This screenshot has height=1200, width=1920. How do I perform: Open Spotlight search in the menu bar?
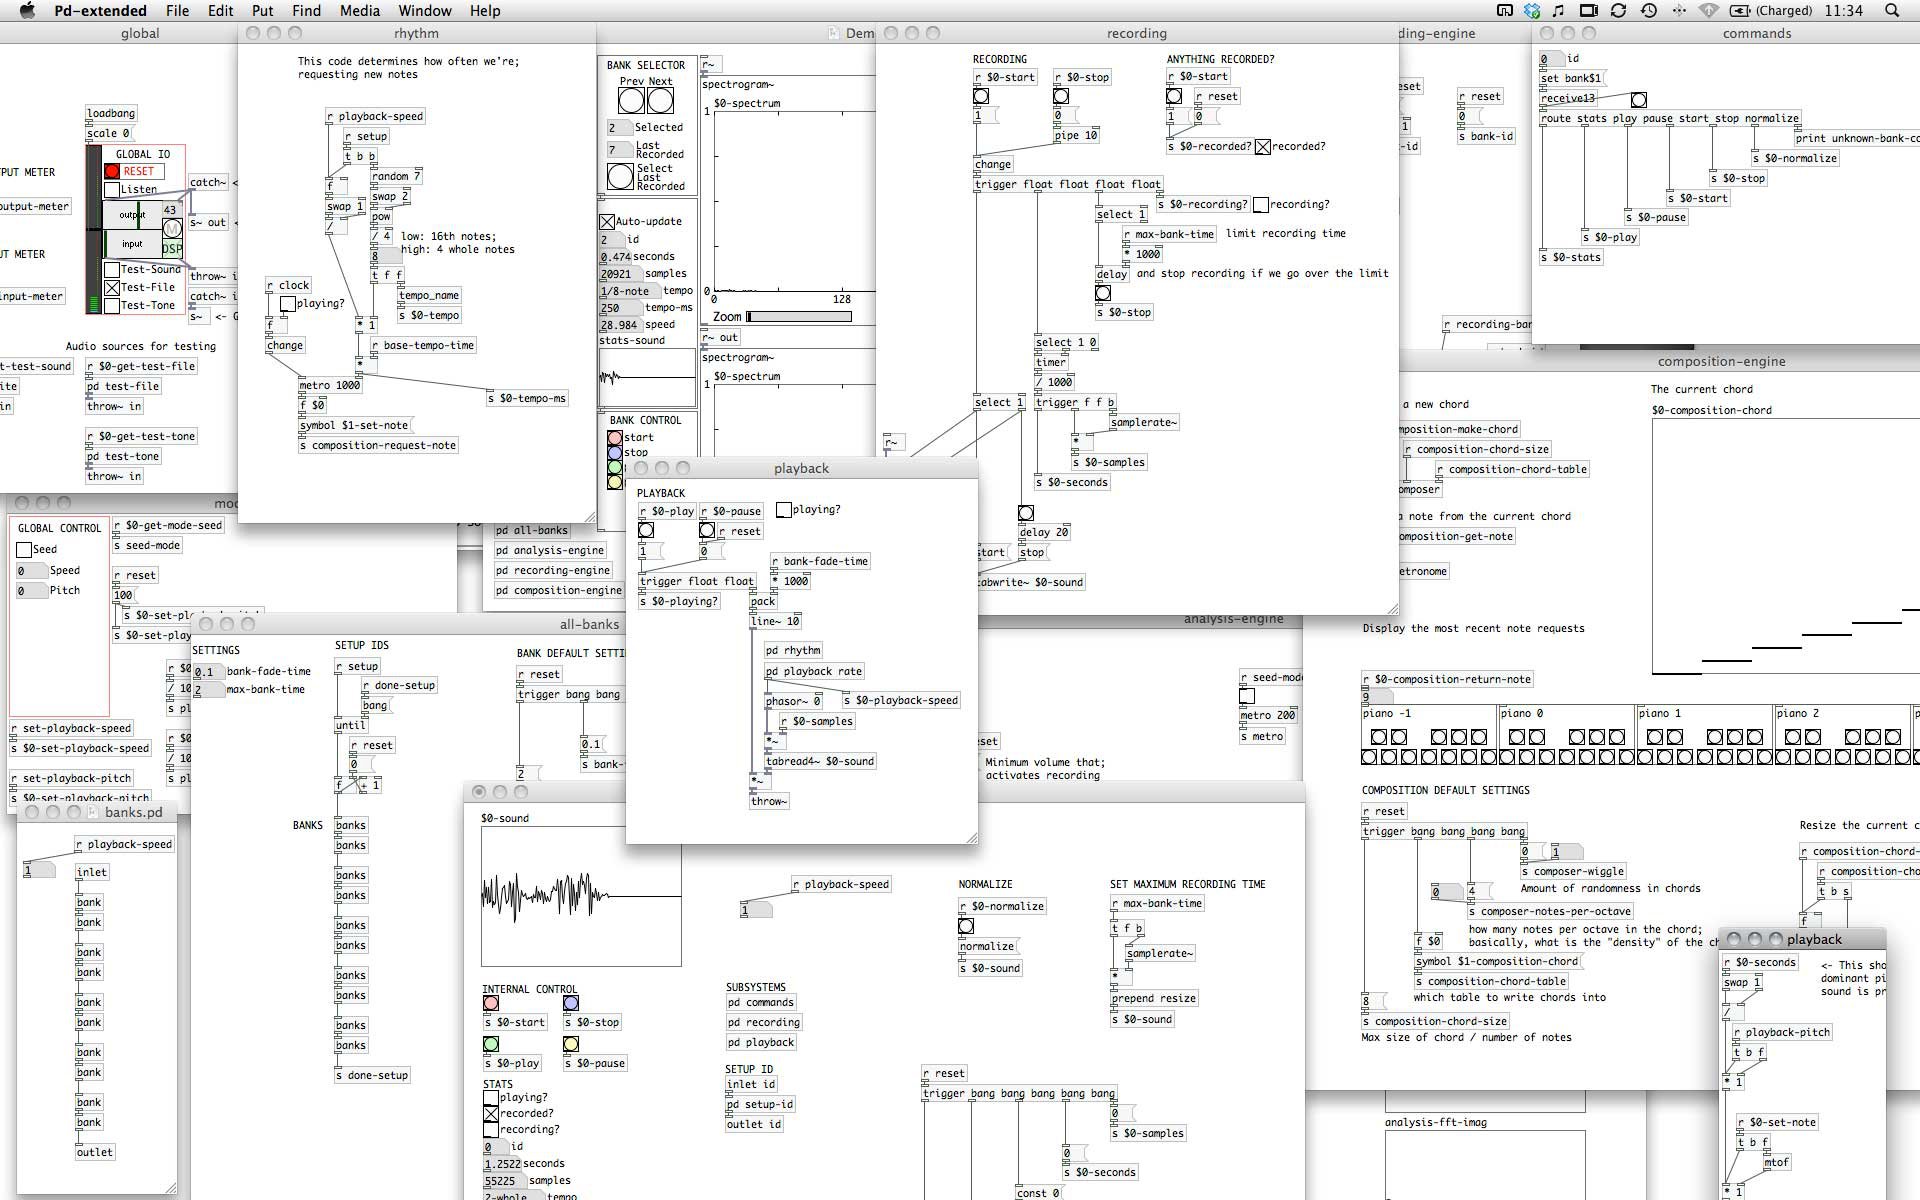pos(1892,11)
